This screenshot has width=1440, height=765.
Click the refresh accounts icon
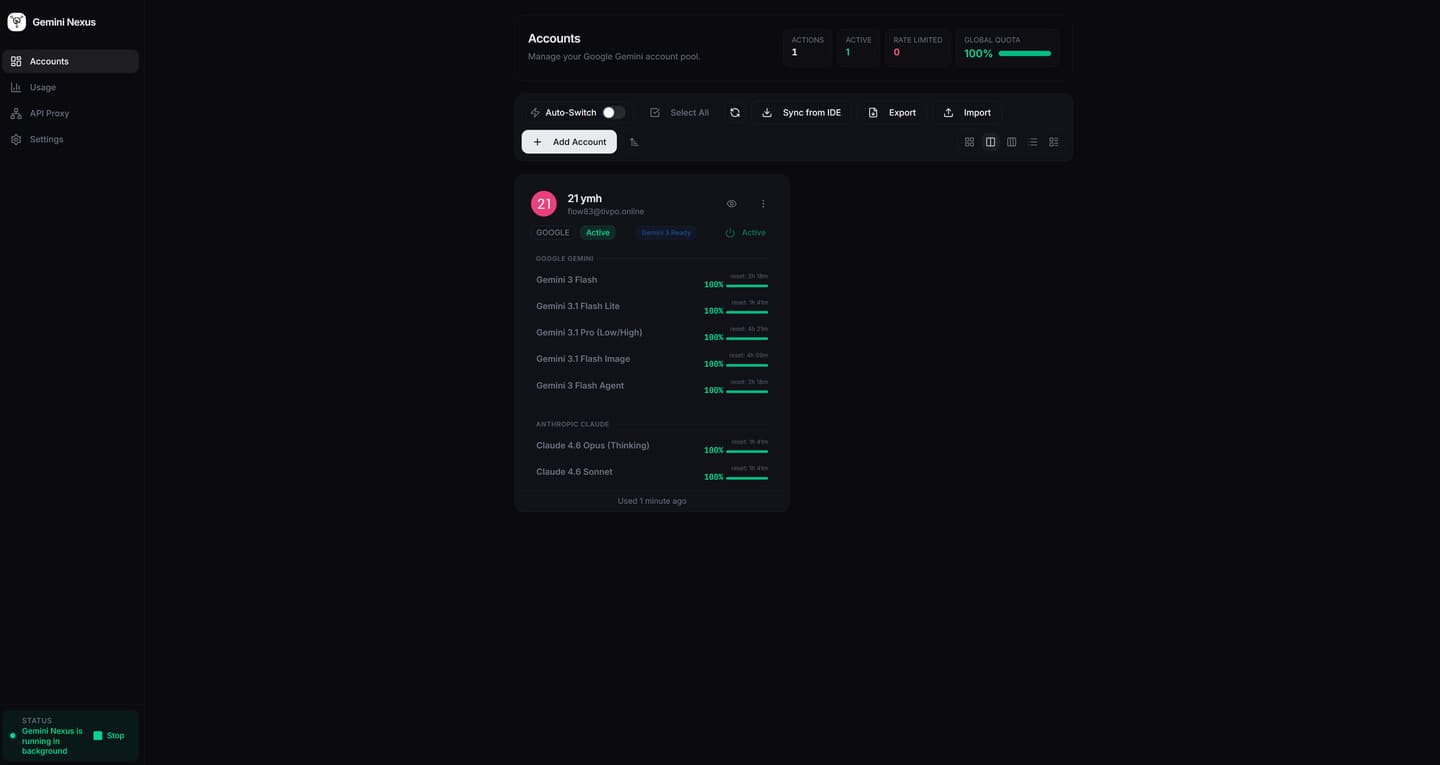[x=735, y=113]
